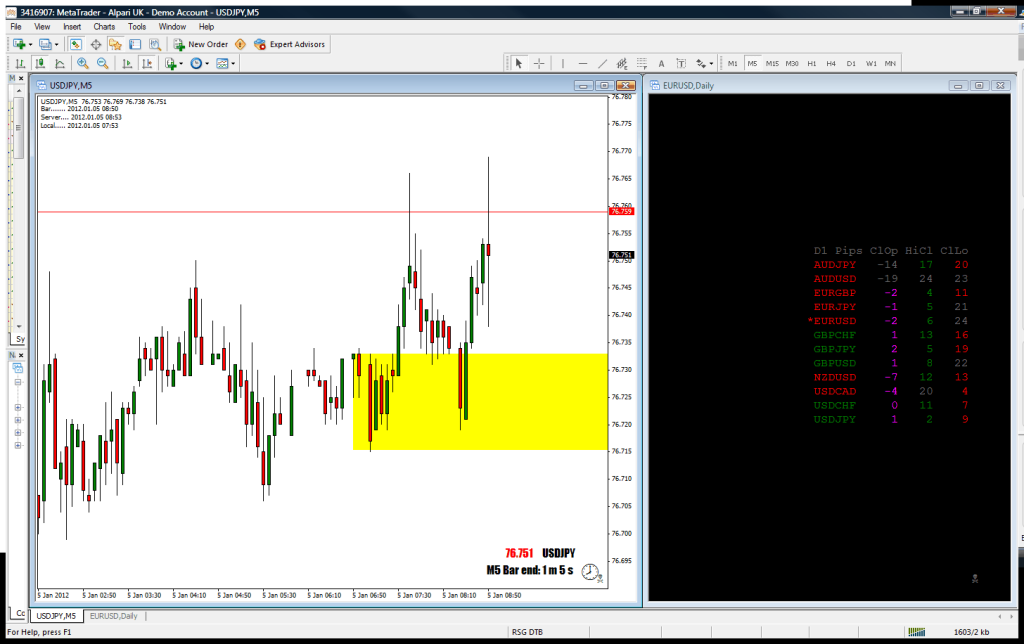The height and width of the screenshot is (644, 1024).
Task: Switch to the USDJPY,M5 chart tab
Action: 56,616
